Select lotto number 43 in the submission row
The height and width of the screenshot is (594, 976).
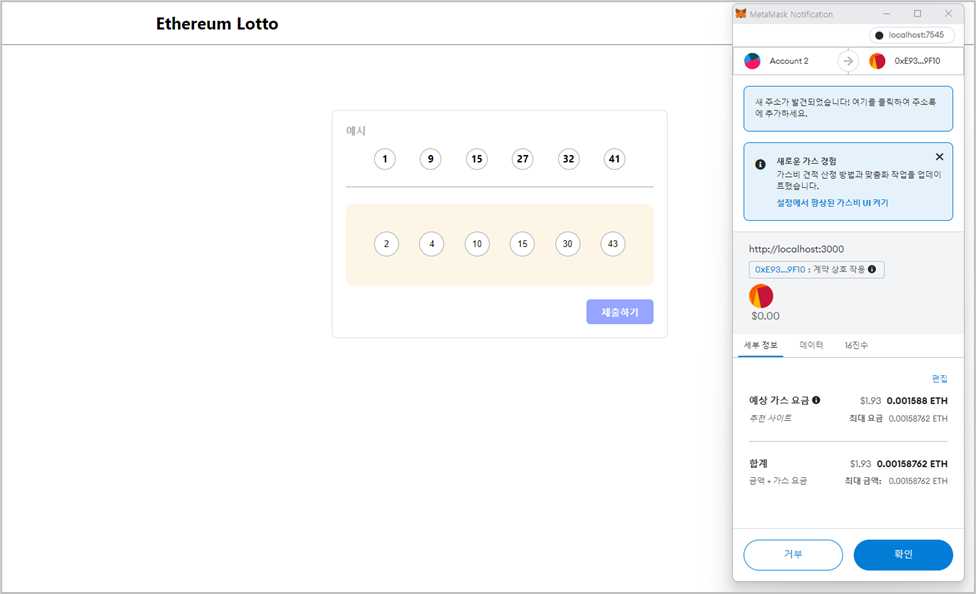coord(613,243)
